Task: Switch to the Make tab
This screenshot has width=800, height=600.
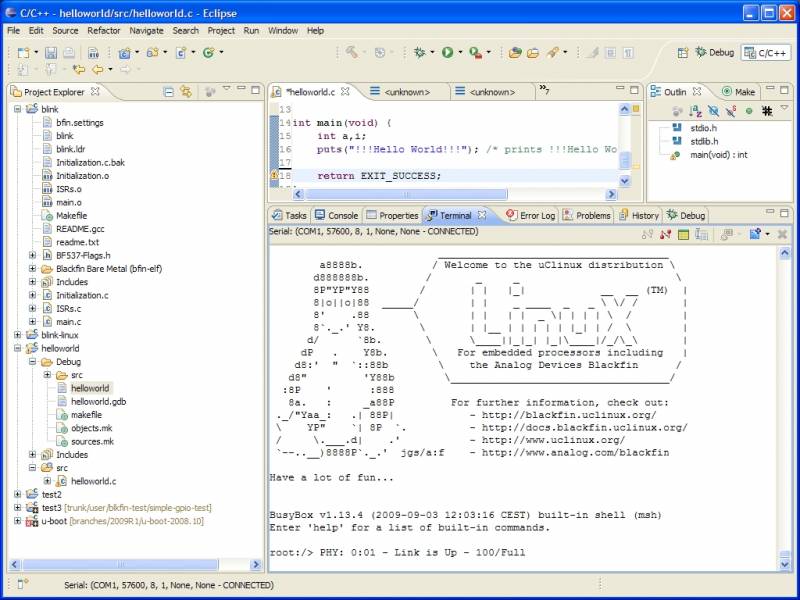Action: click(738, 92)
